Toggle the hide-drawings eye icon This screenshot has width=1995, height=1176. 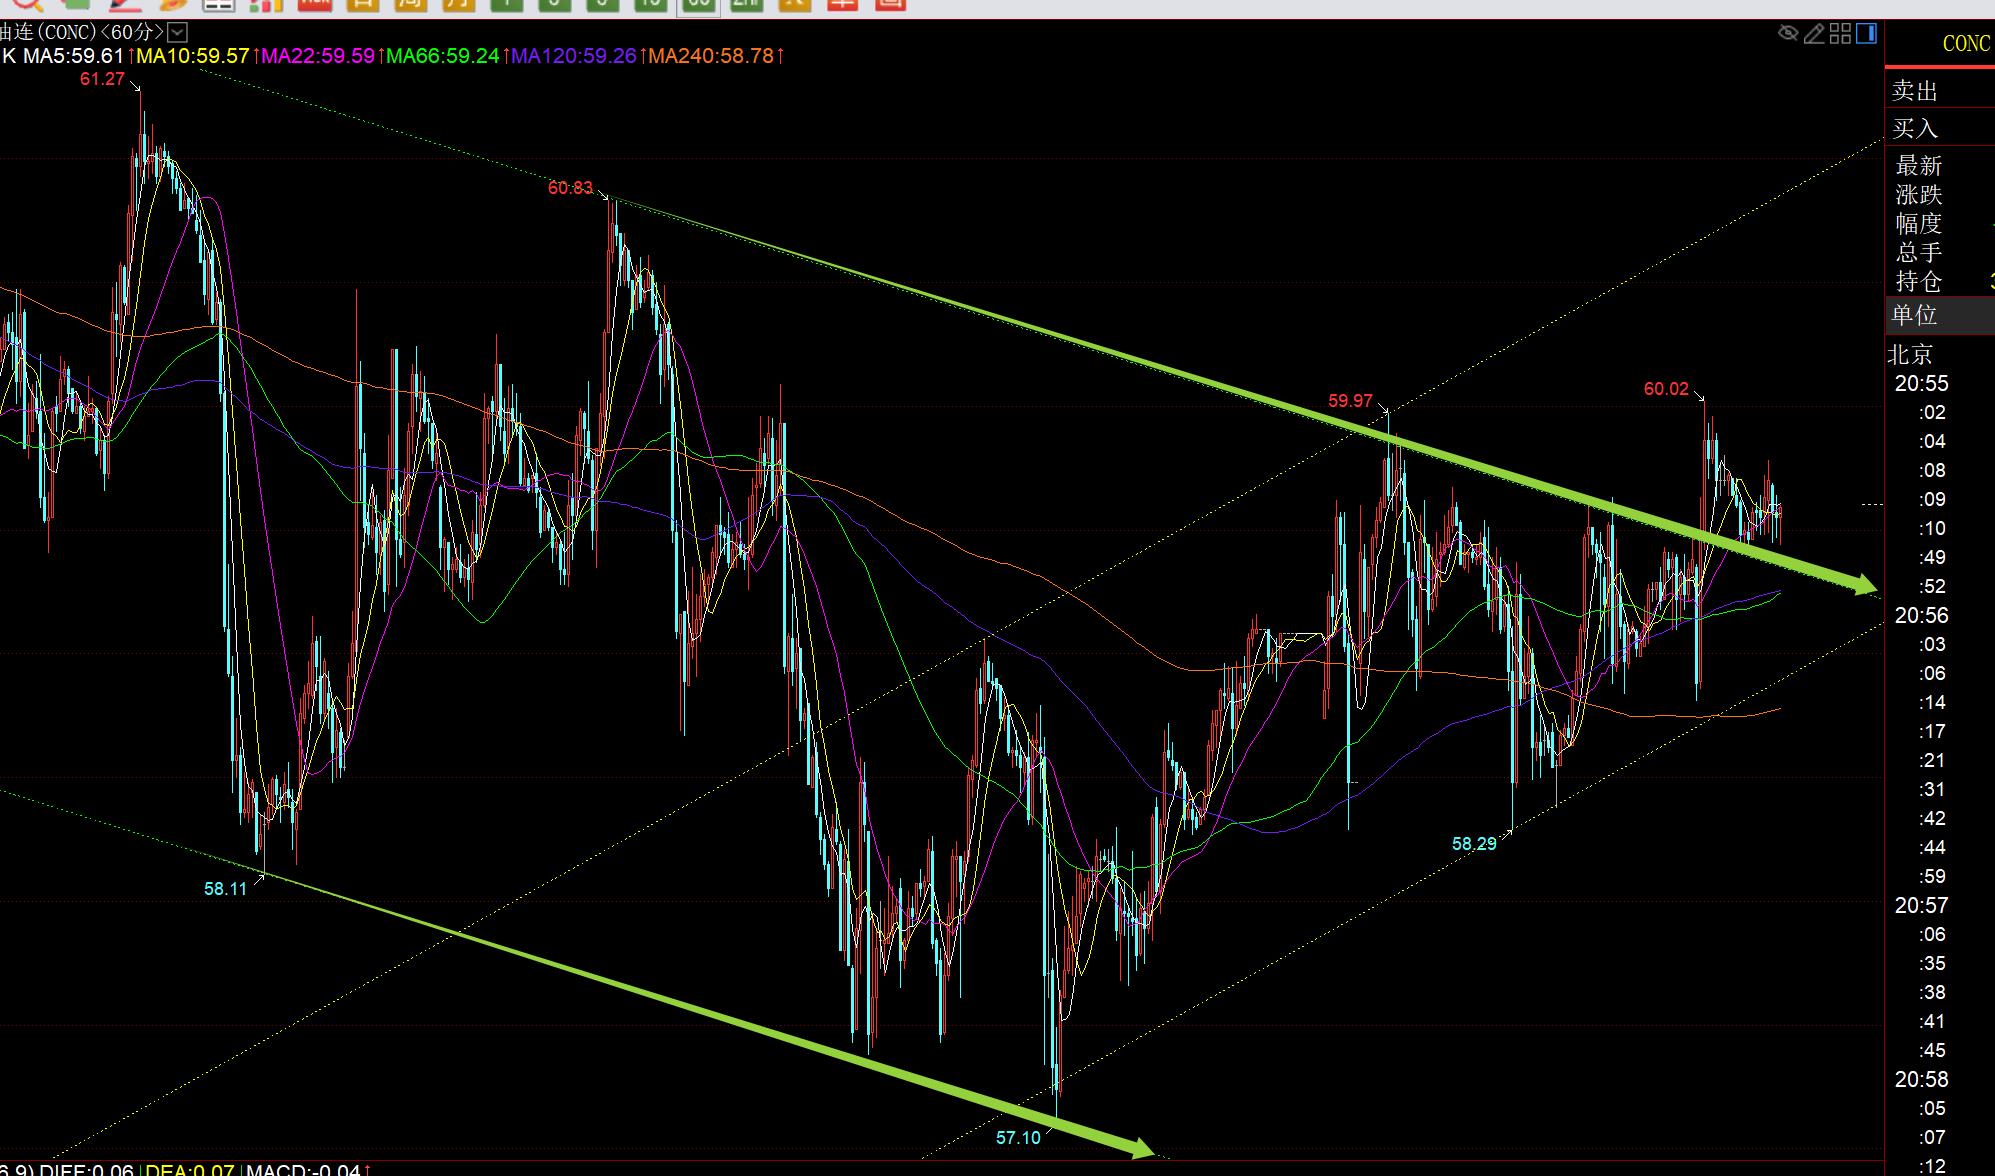[1788, 34]
